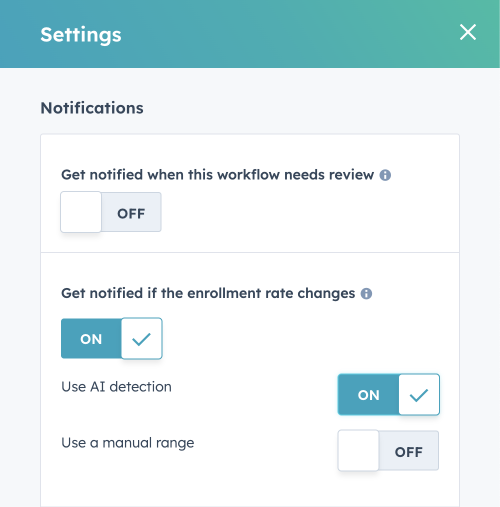Disable the enrollment rate changes notification toggle

[112, 338]
